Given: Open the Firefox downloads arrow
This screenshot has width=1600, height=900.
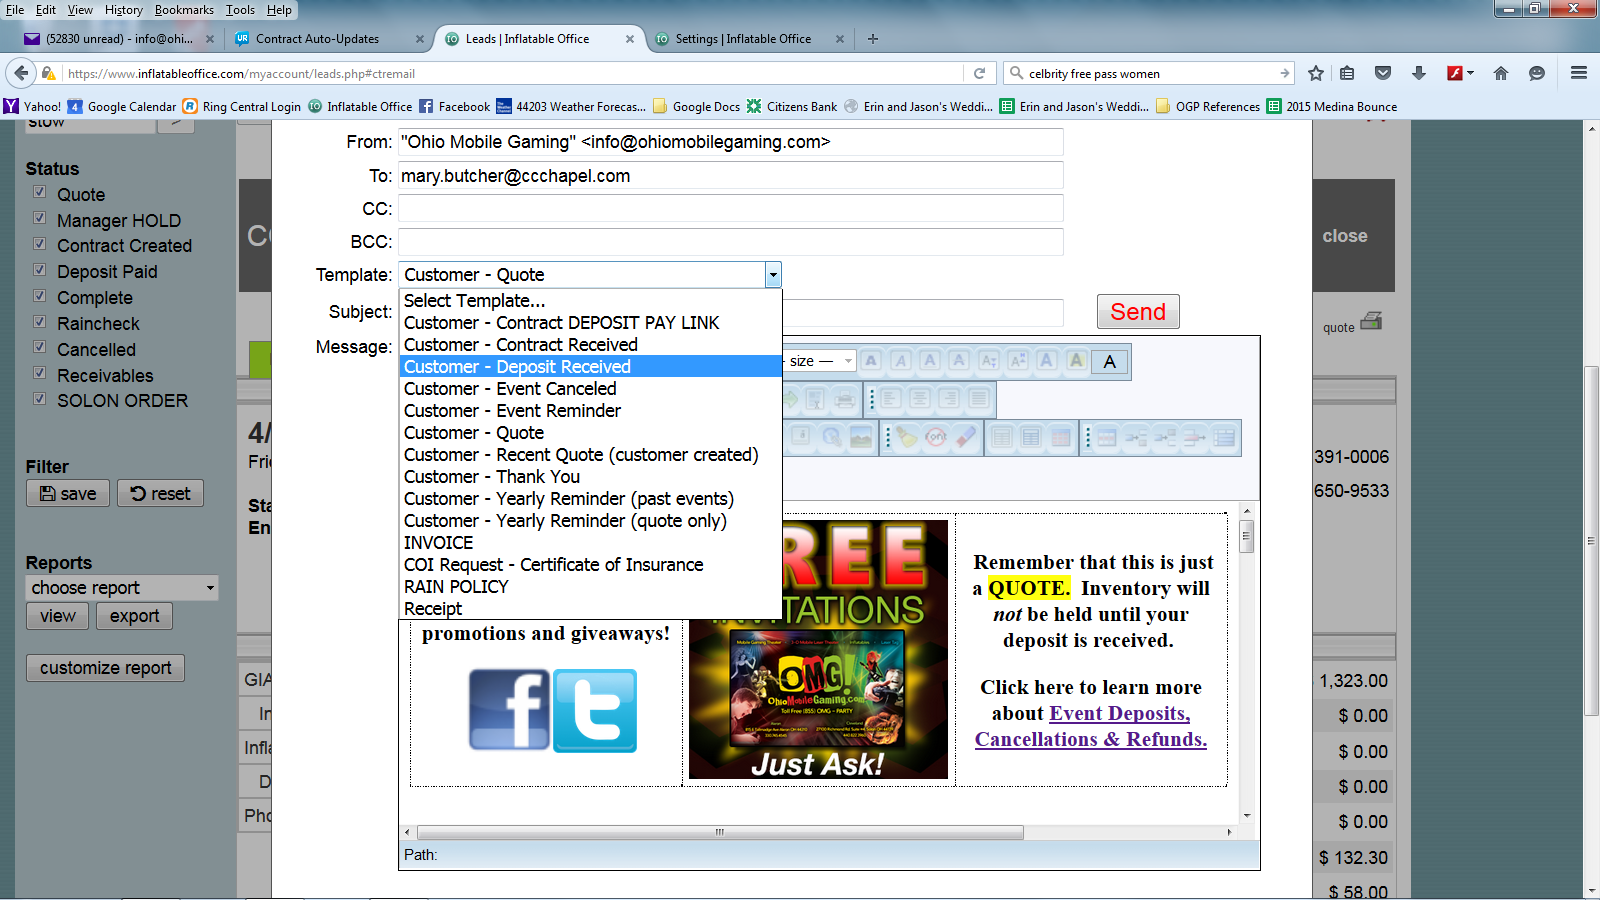Looking at the screenshot, I should (x=1418, y=73).
